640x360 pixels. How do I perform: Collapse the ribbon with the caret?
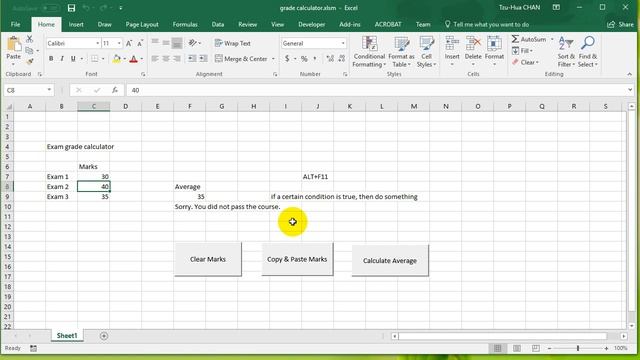pos(629,74)
